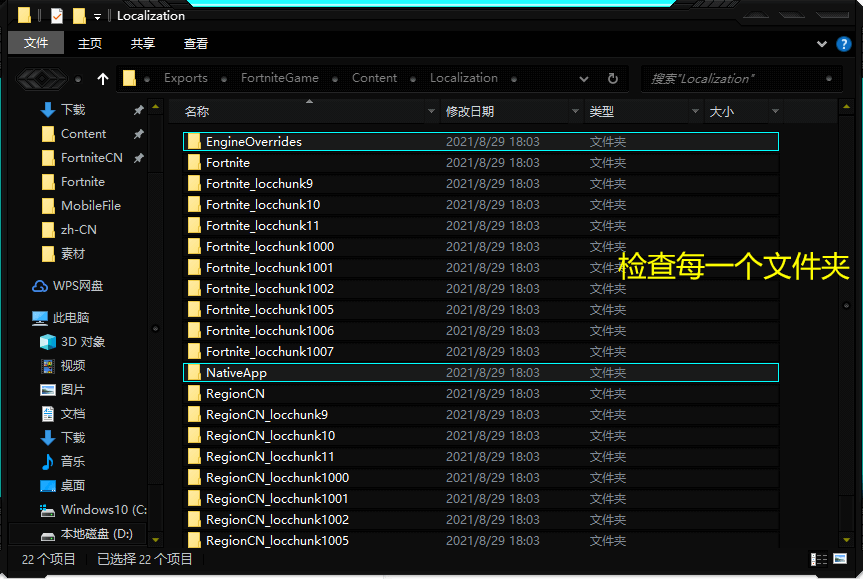
Task: Open the 文档 library in sidebar
Action: point(64,414)
